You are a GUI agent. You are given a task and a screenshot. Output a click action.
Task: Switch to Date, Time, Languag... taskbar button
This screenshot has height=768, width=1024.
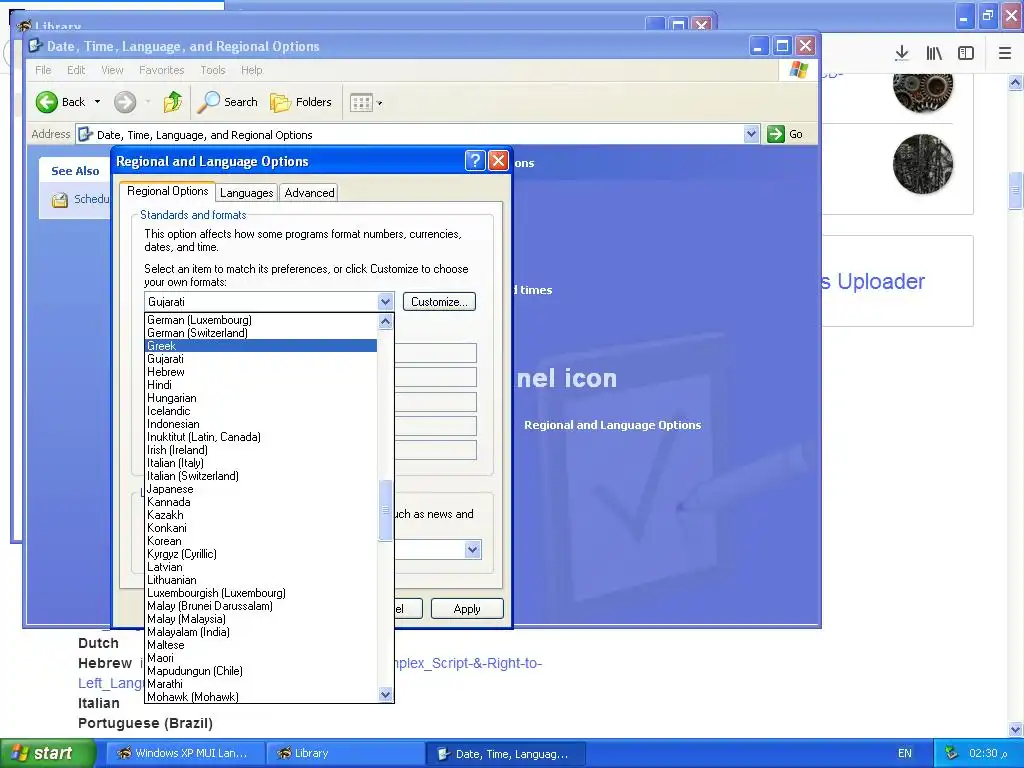pos(505,754)
